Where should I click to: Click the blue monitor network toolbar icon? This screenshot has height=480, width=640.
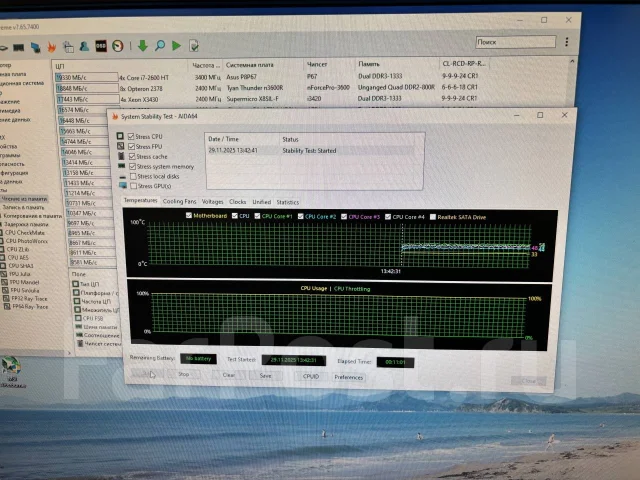(x=36, y=47)
